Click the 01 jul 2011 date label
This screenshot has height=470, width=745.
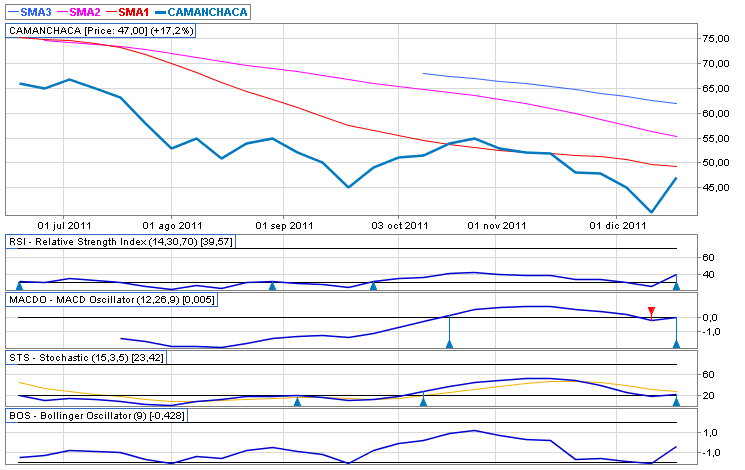(64, 226)
